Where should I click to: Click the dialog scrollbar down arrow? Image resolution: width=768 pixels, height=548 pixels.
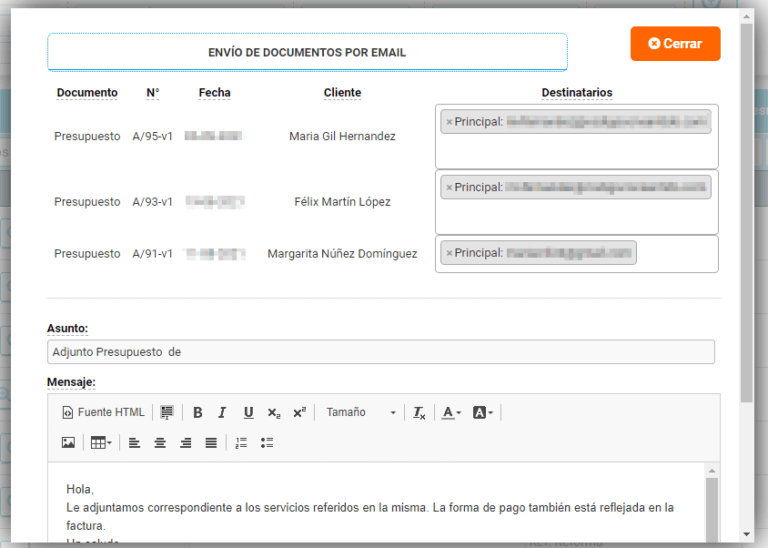[746, 534]
